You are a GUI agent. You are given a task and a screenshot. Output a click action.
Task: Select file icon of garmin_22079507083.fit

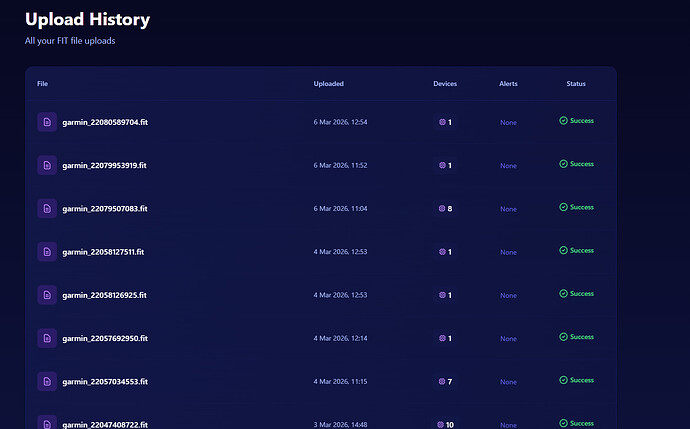point(47,208)
